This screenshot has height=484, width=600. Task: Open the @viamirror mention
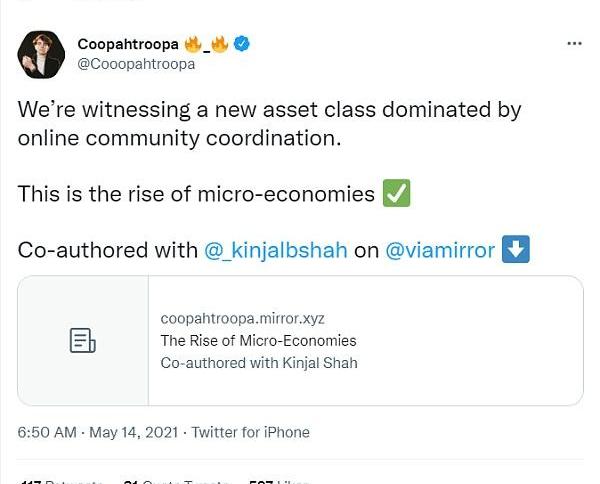click(440, 250)
